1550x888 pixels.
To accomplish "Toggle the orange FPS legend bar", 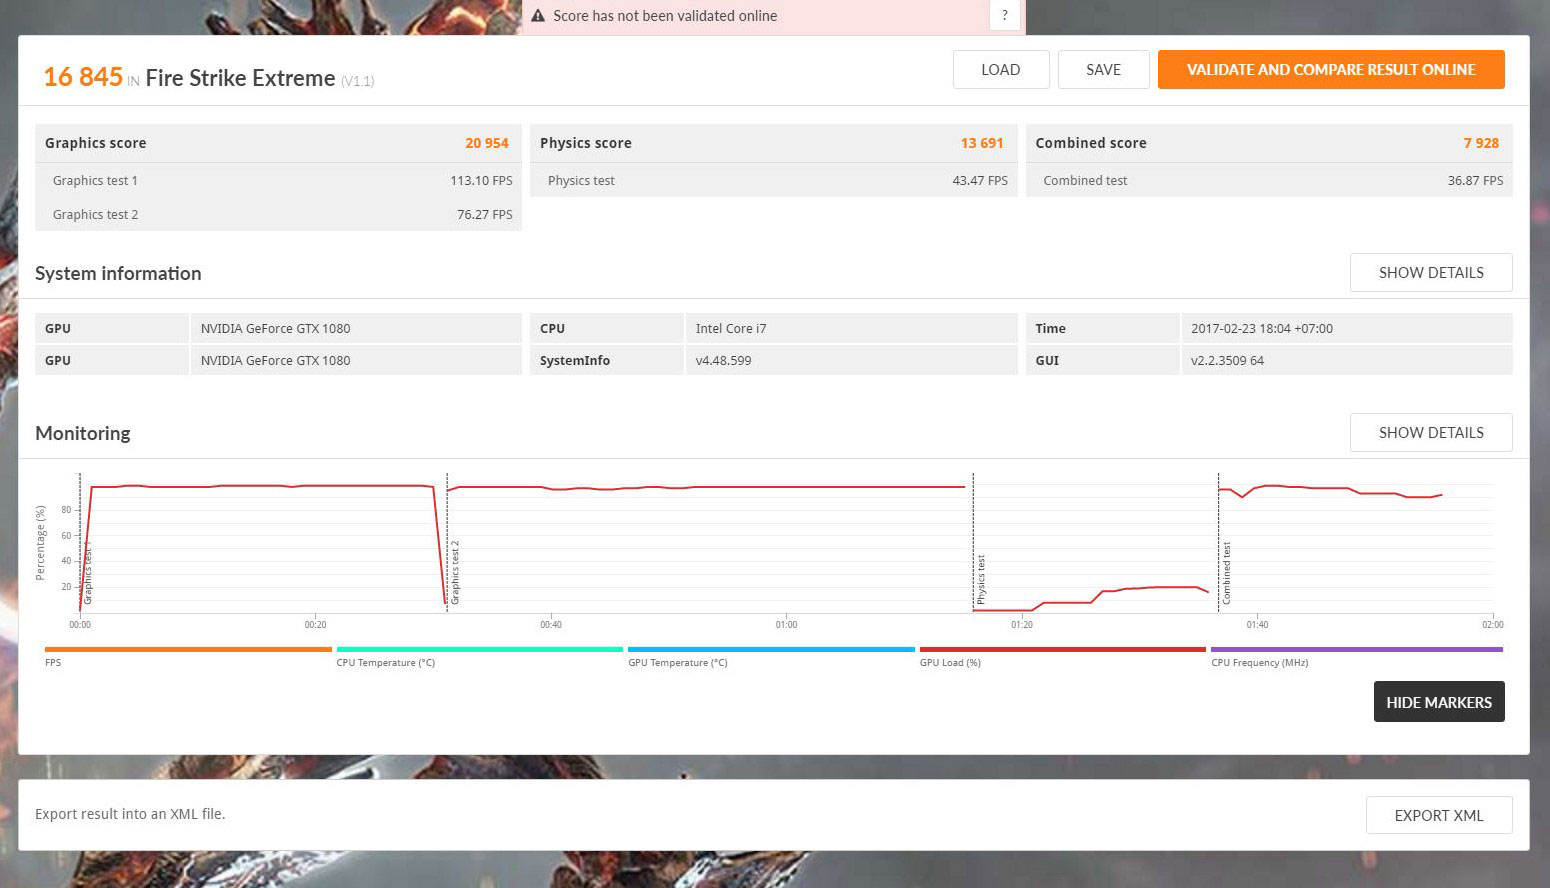I will [x=188, y=650].
